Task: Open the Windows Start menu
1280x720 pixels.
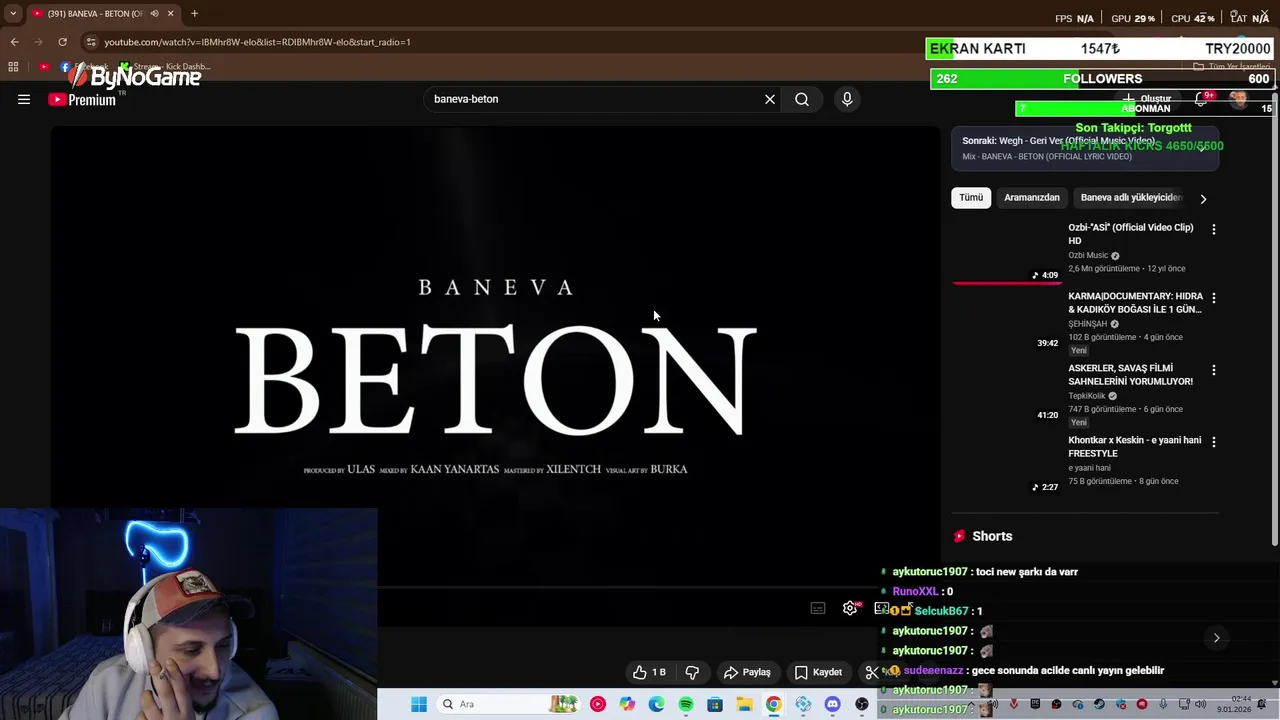Action: coord(419,704)
